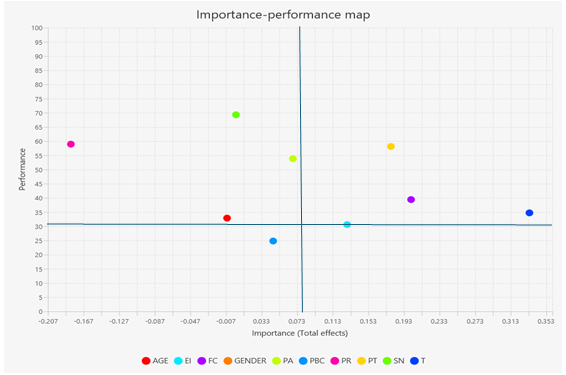Toggle the PBC legend entry
Image resolution: width=566 pixels, height=375 pixels.
point(312,361)
